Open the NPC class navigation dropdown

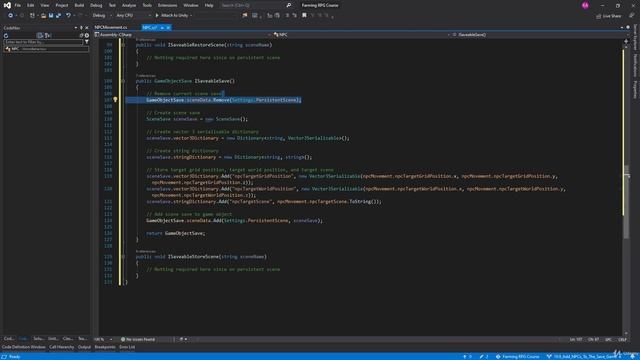point(361,35)
